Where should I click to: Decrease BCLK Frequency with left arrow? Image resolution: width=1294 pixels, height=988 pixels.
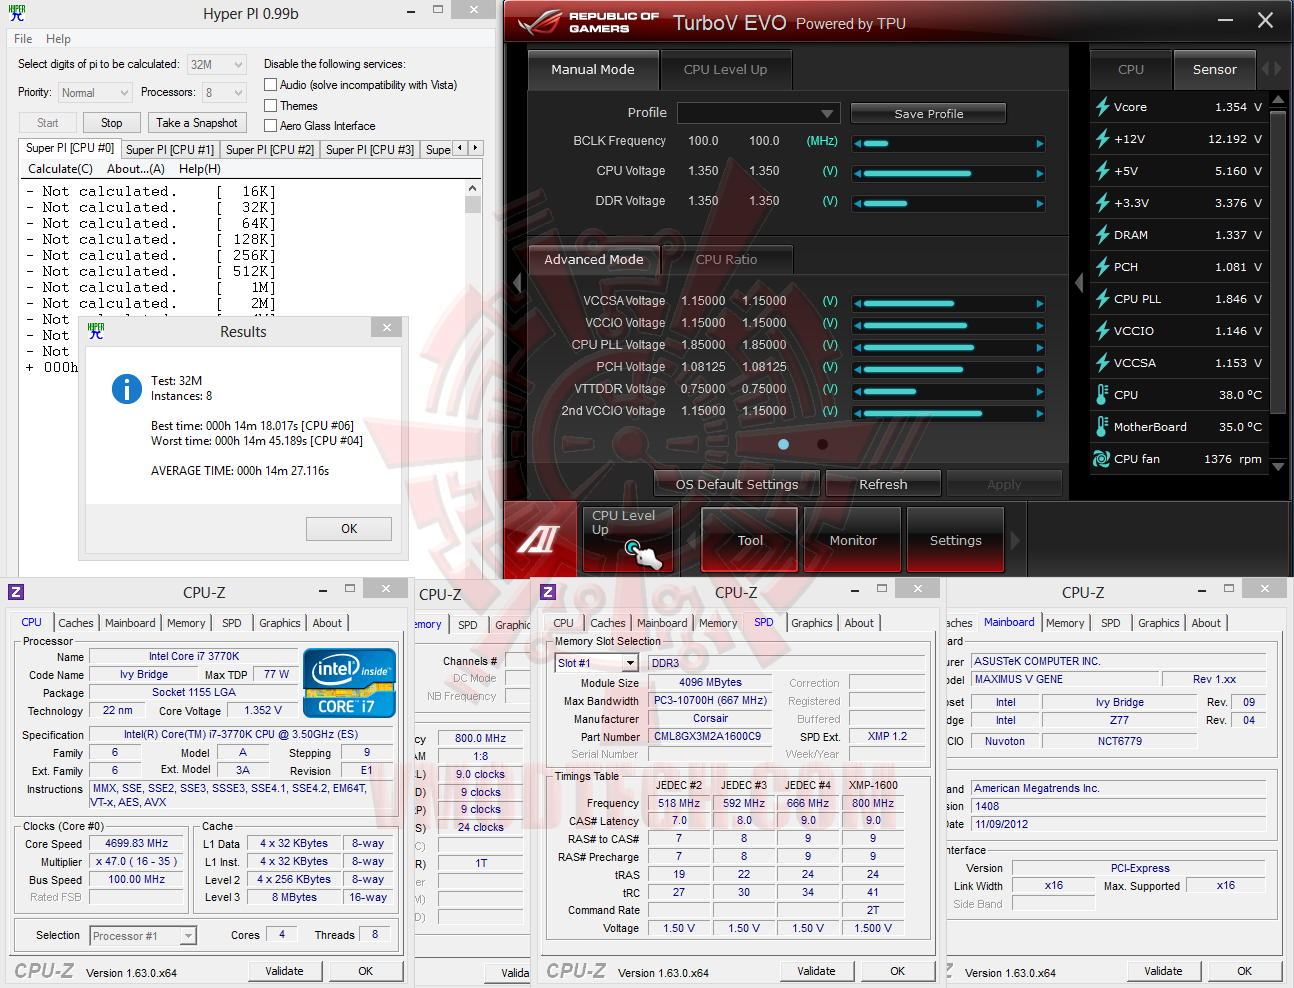coord(857,144)
